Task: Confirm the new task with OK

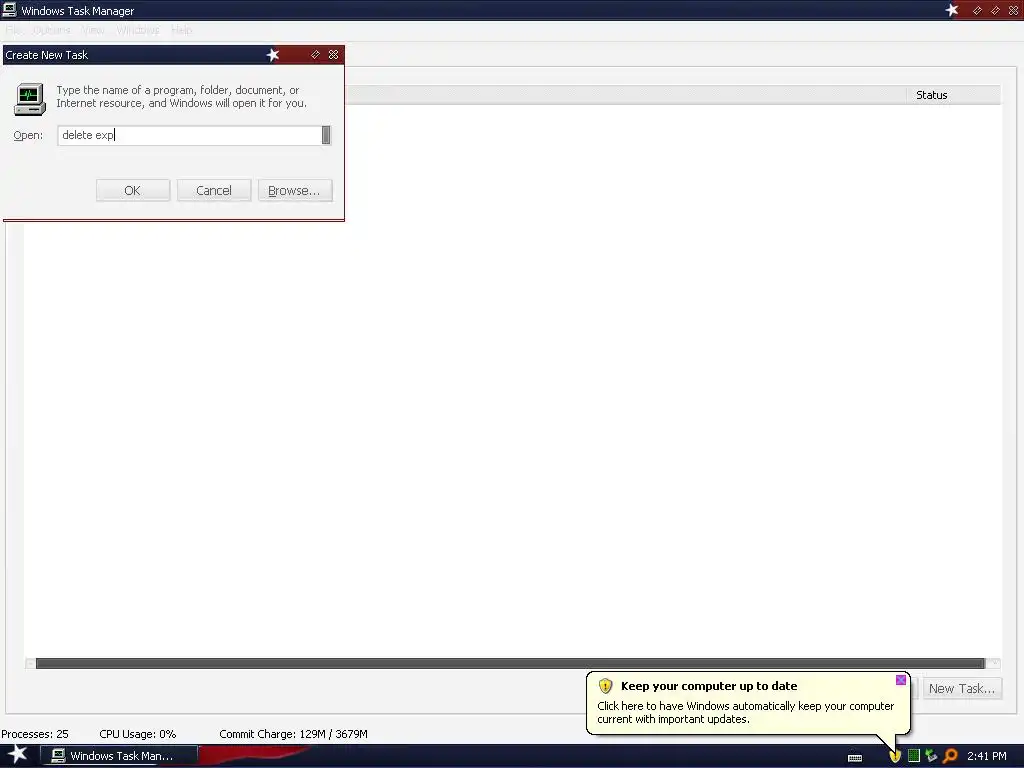Action: (x=133, y=191)
